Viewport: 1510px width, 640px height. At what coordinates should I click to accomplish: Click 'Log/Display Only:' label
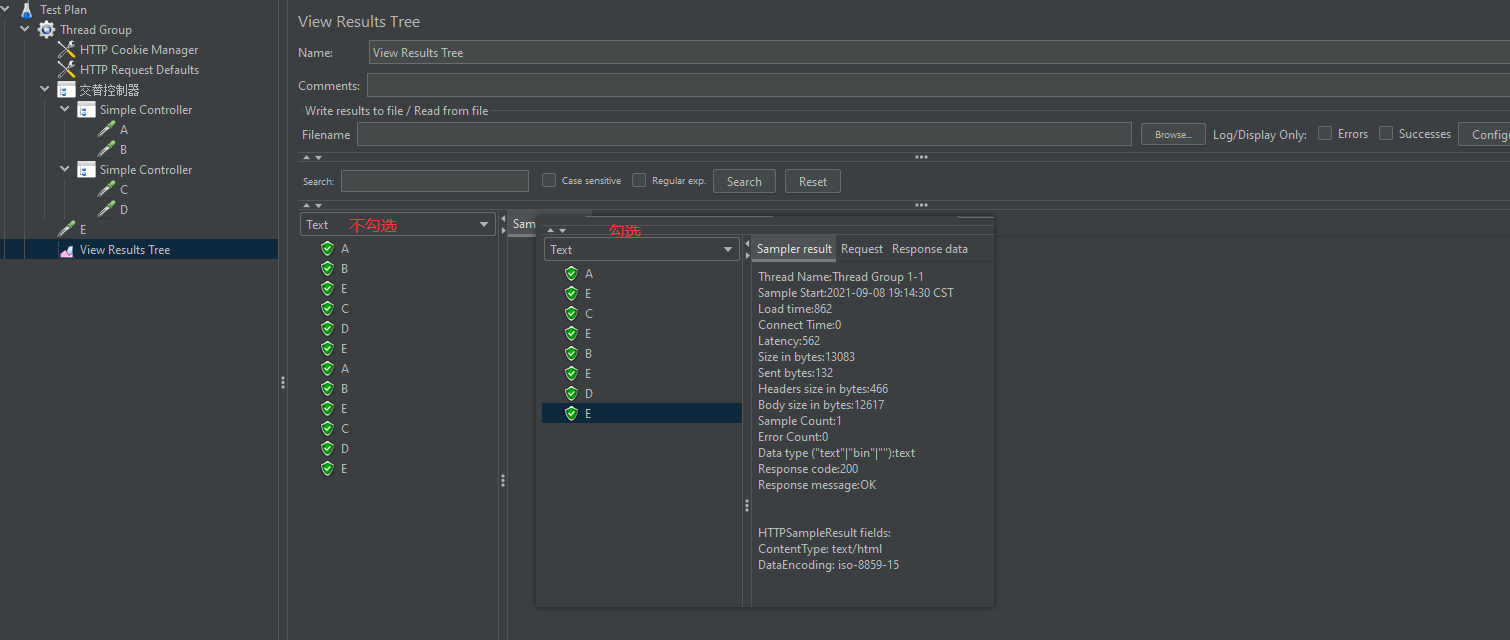click(1260, 134)
